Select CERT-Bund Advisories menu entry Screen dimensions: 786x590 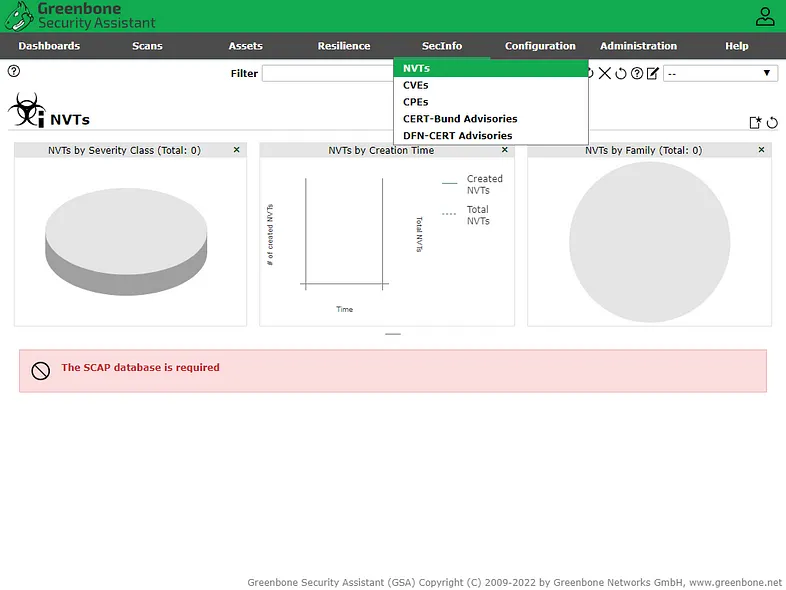click(491, 119)
